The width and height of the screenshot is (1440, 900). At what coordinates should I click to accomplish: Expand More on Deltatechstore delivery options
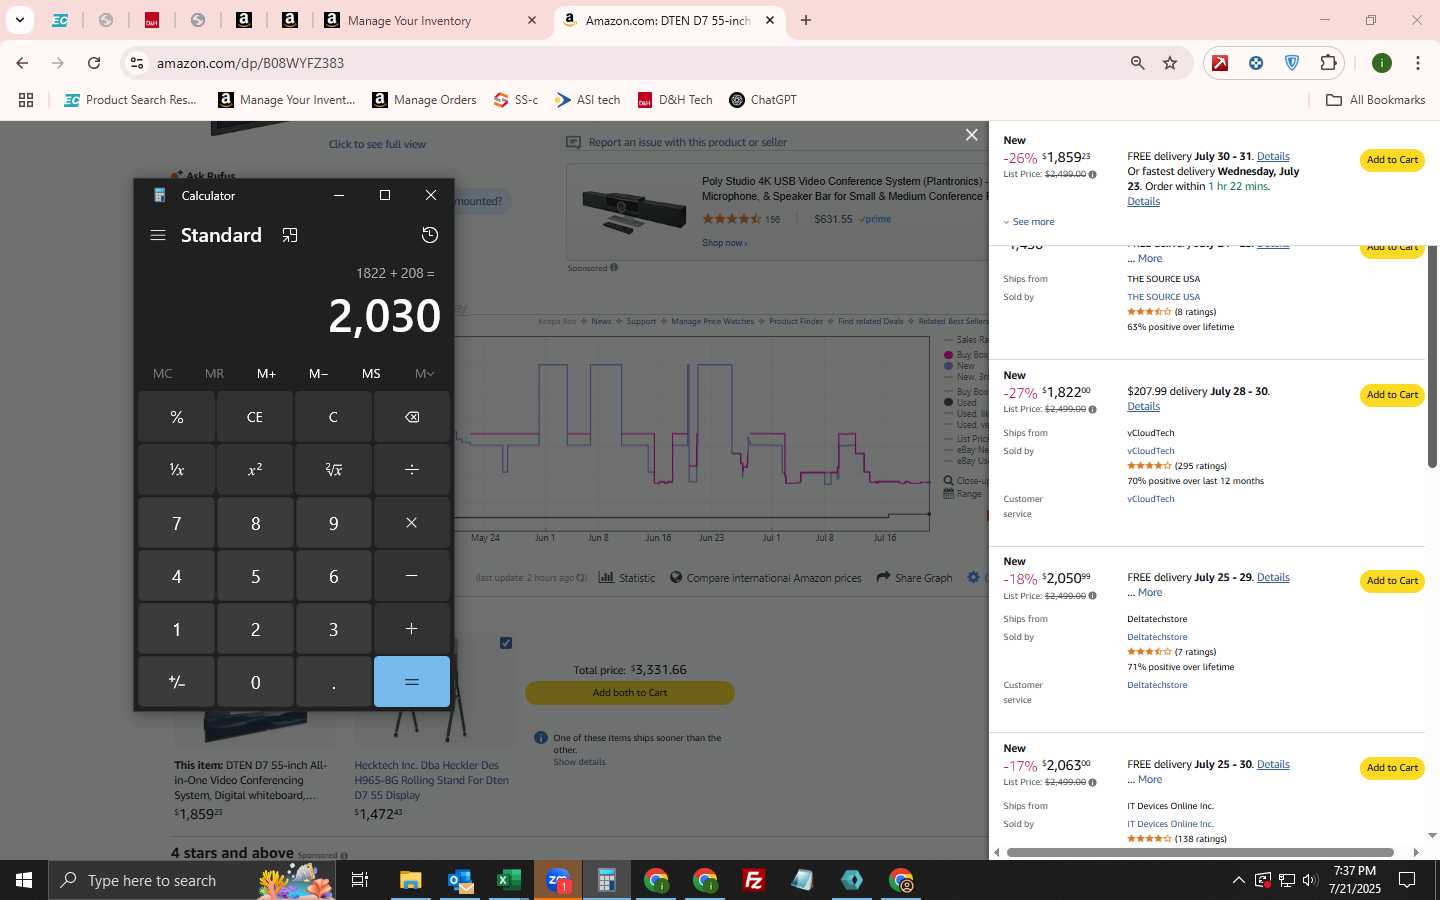pos(1150,593)
